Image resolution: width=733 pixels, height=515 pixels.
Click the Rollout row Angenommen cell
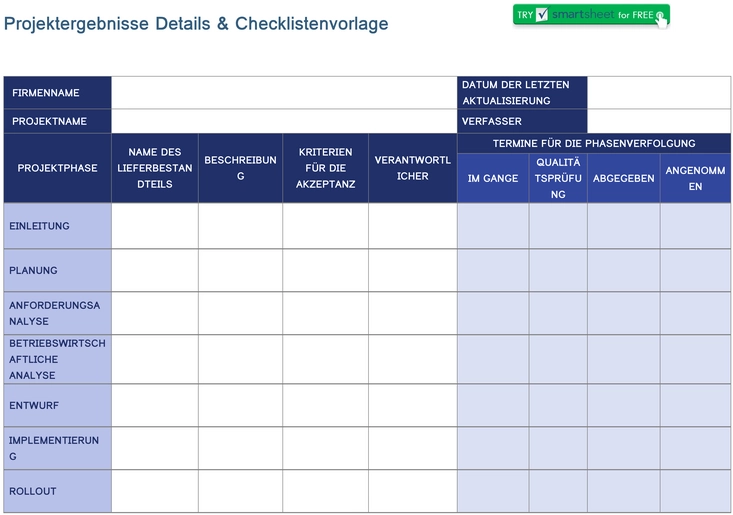tap(696, 491)
